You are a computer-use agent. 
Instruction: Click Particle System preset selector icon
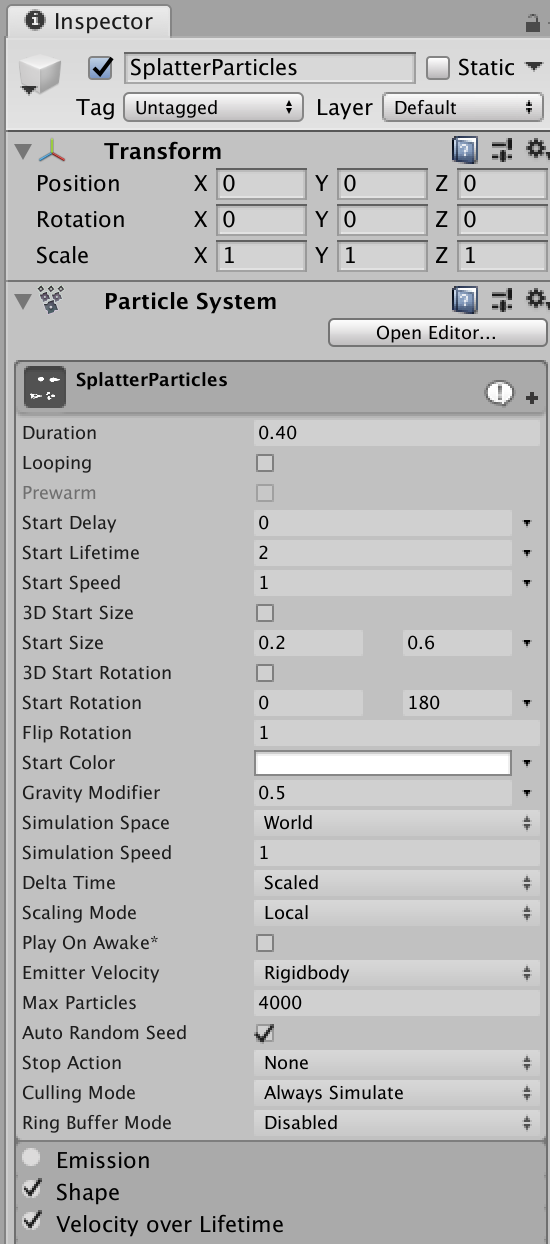(x=502, y=299)
